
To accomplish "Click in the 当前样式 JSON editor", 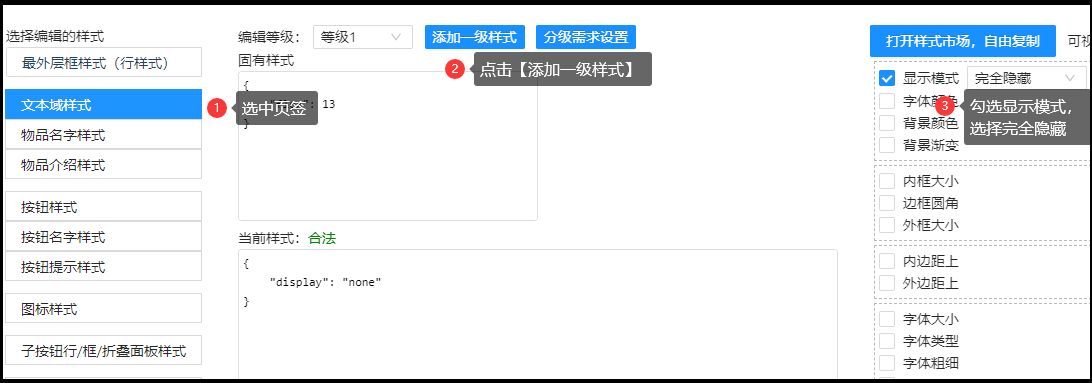I will coord(538,315).
